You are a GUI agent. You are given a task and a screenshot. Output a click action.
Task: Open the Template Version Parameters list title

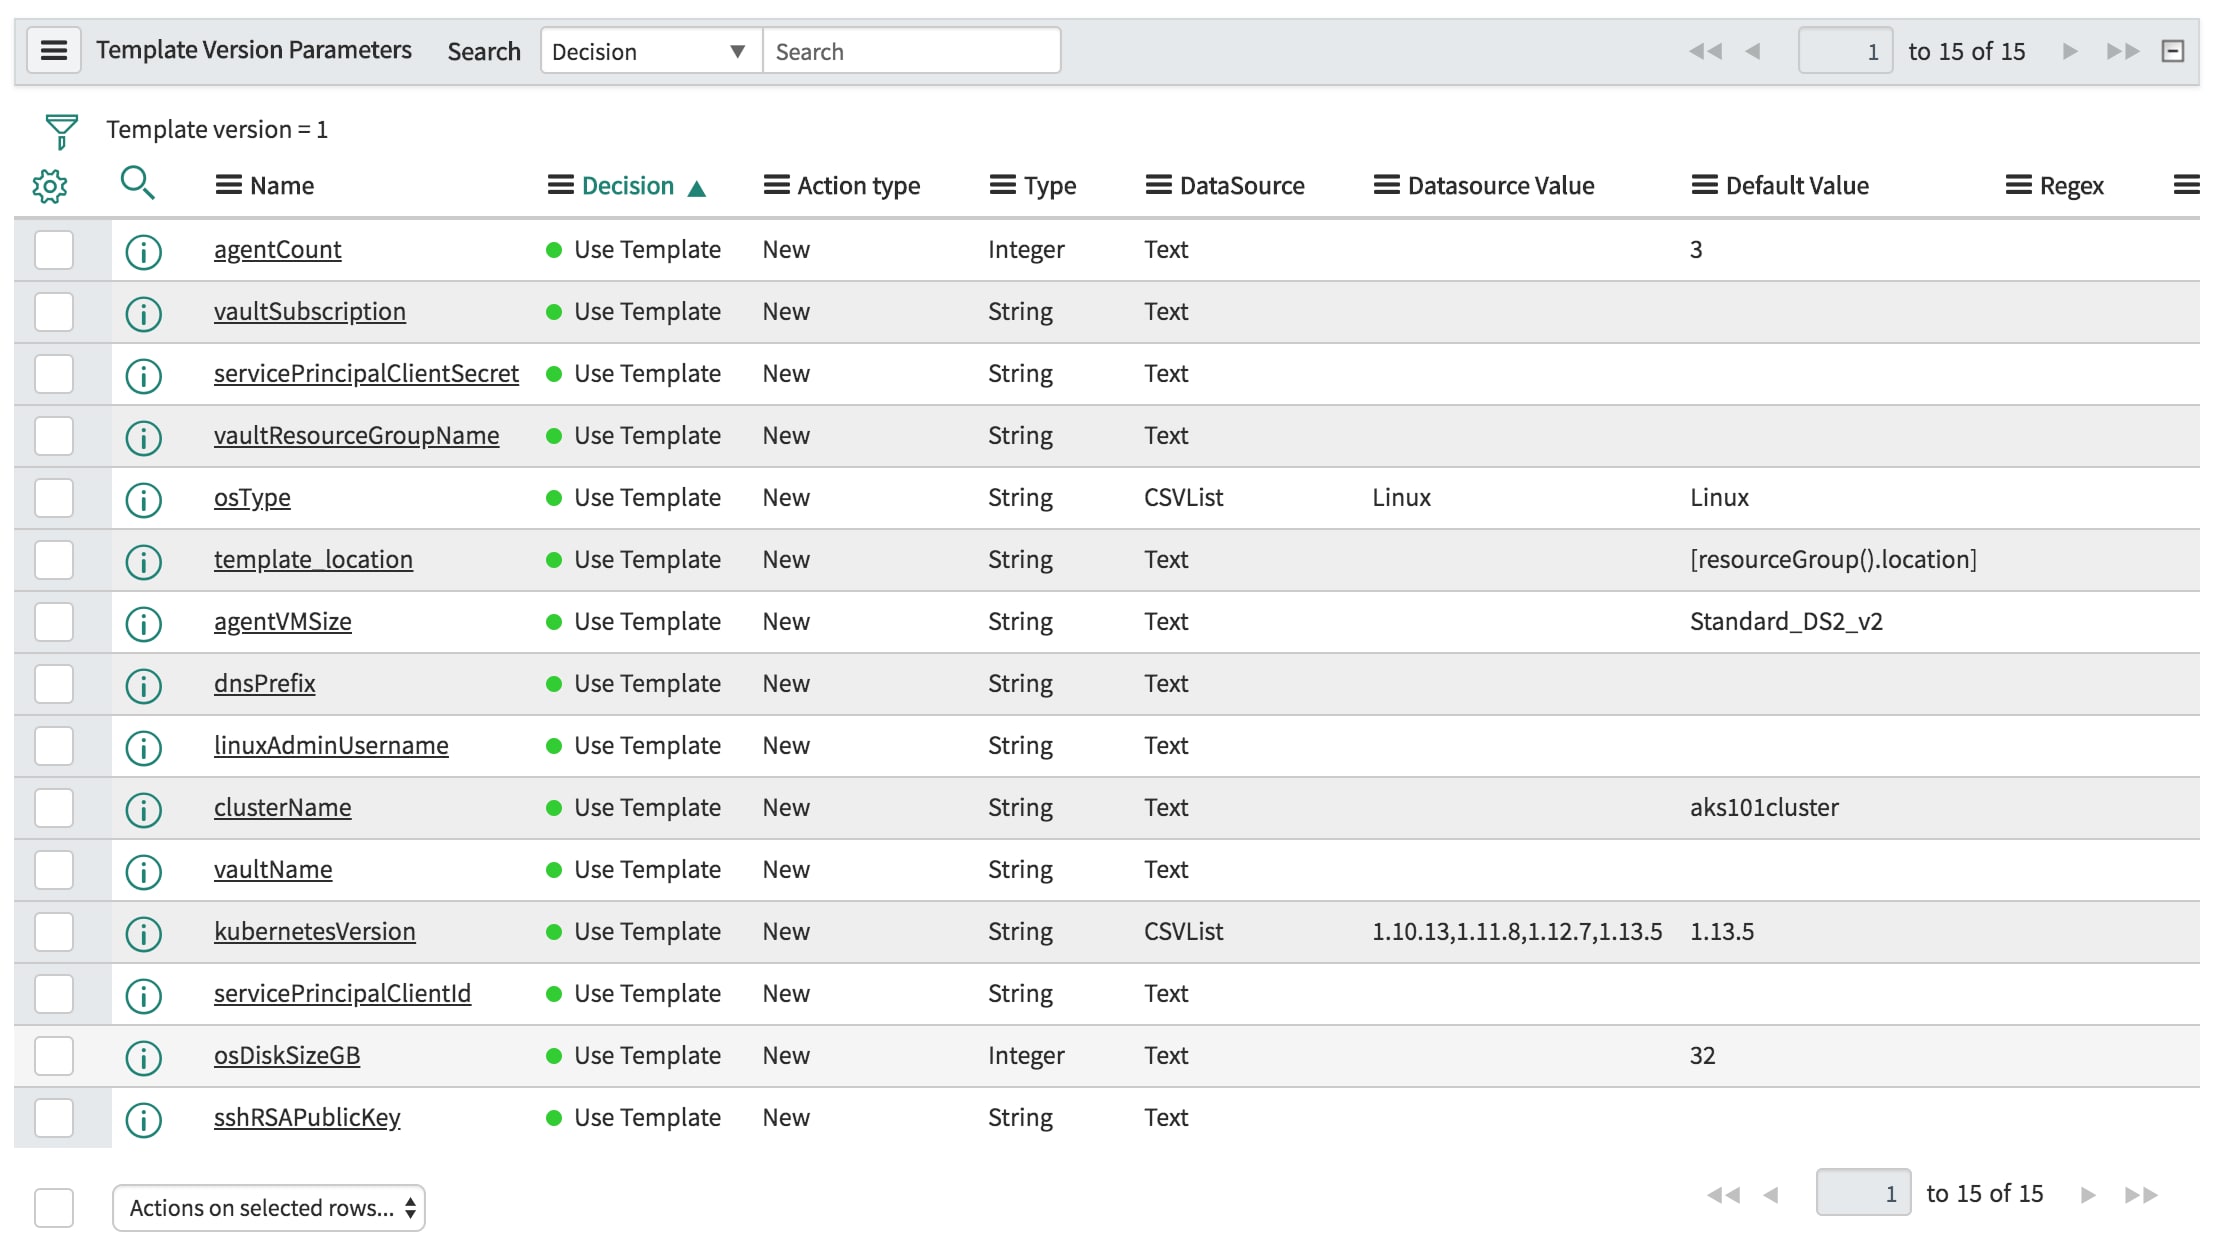tap(254, 50)
